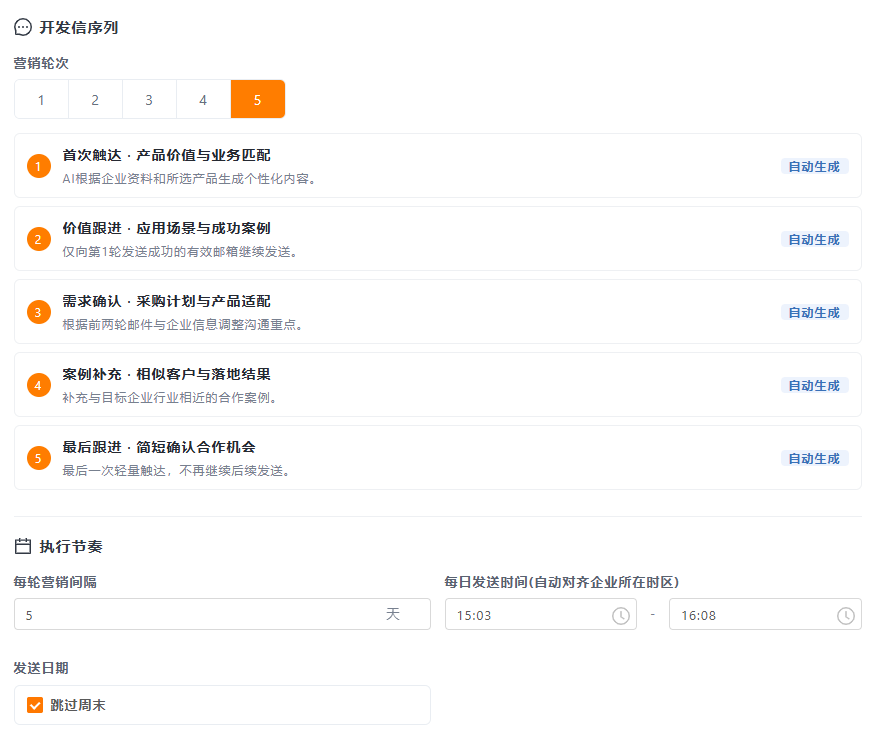Focus the 16:08 end time input
Image resolution: width=880 pixels, height=733 pixels.
[x=765, y=614]
